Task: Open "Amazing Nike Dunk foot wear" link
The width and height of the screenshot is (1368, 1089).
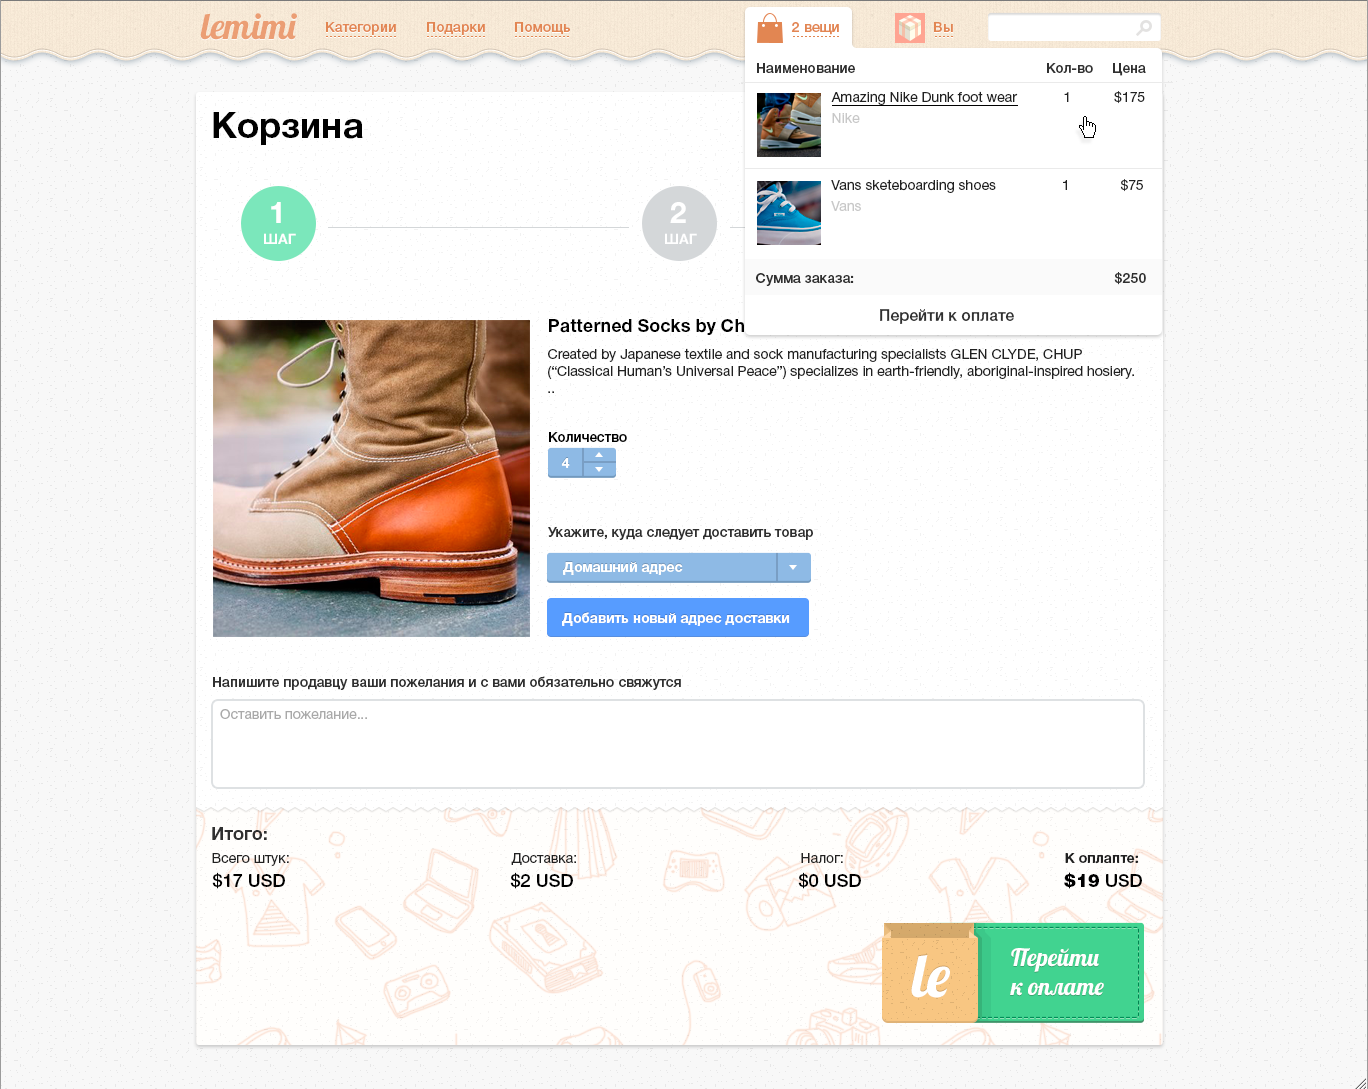Action: [x=923, y=97]
